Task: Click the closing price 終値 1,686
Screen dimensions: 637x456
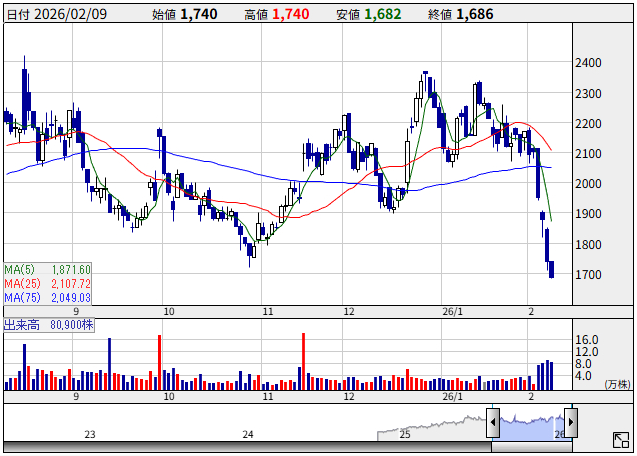Action: pos(461,14)
